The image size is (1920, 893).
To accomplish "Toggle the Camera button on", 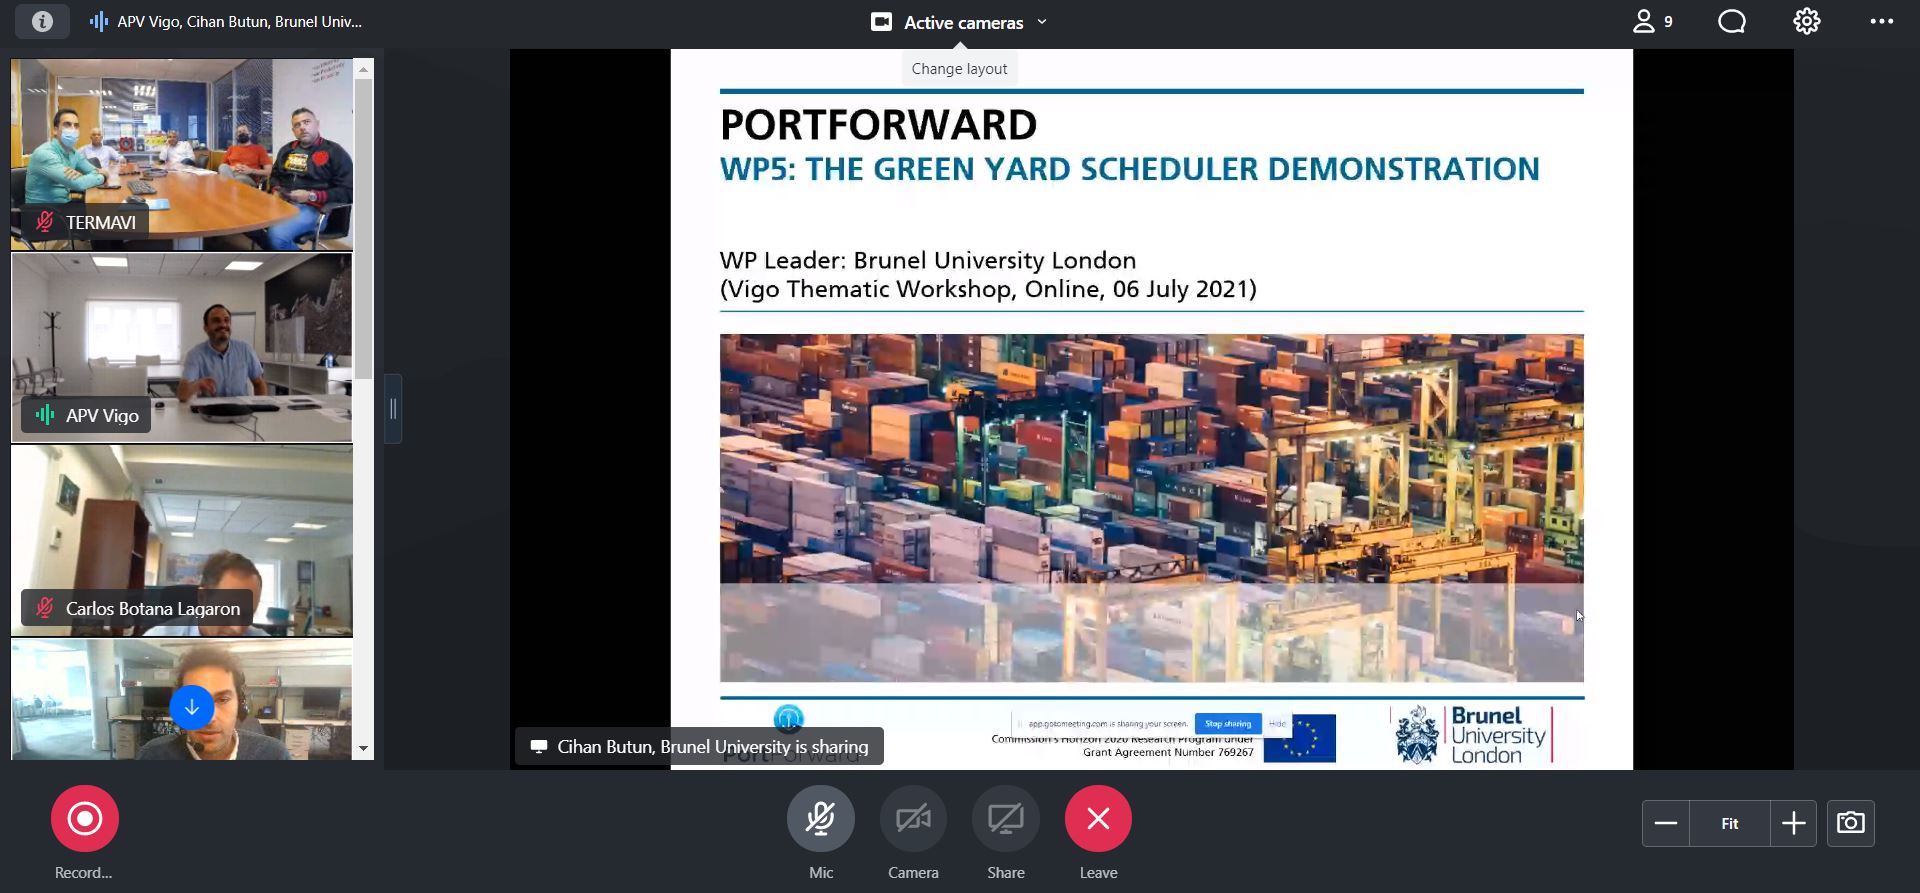I will [x=913, y=819].
